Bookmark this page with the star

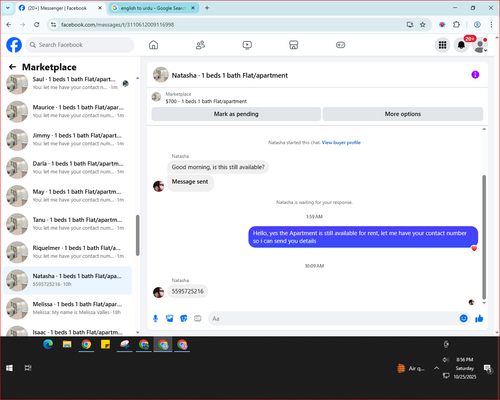coord(423,25)
